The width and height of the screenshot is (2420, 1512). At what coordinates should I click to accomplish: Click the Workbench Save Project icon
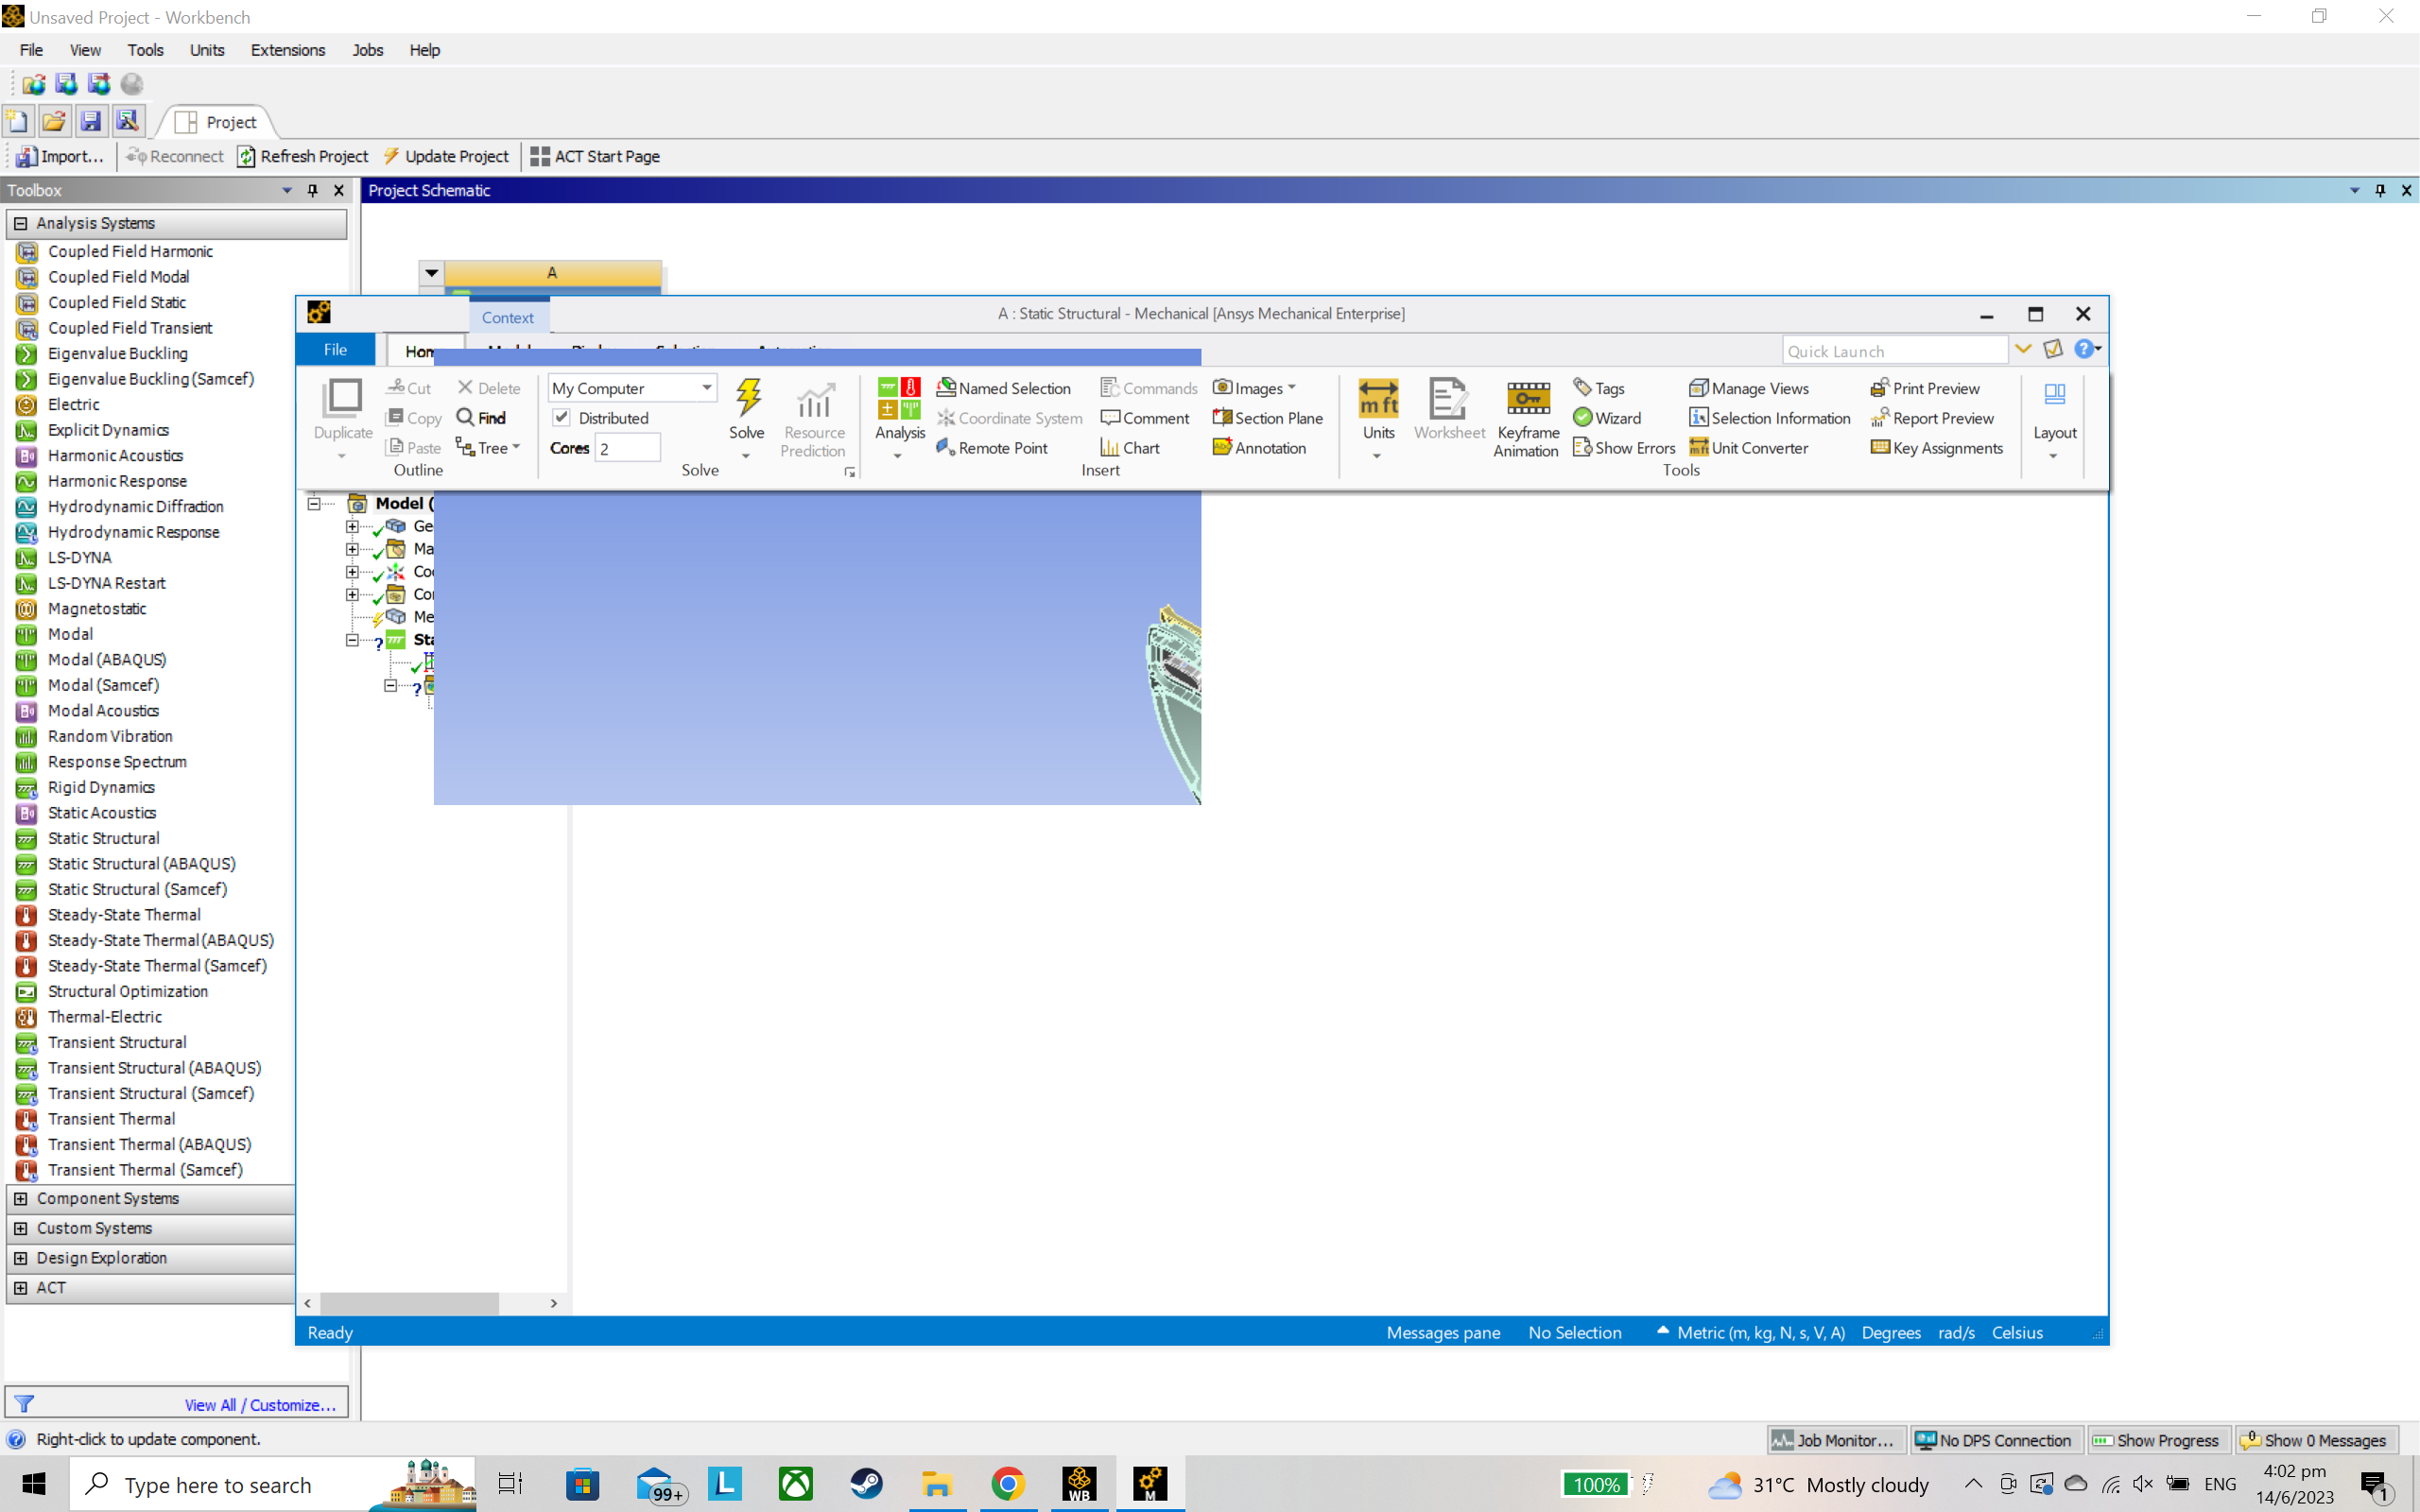point(90,122)
